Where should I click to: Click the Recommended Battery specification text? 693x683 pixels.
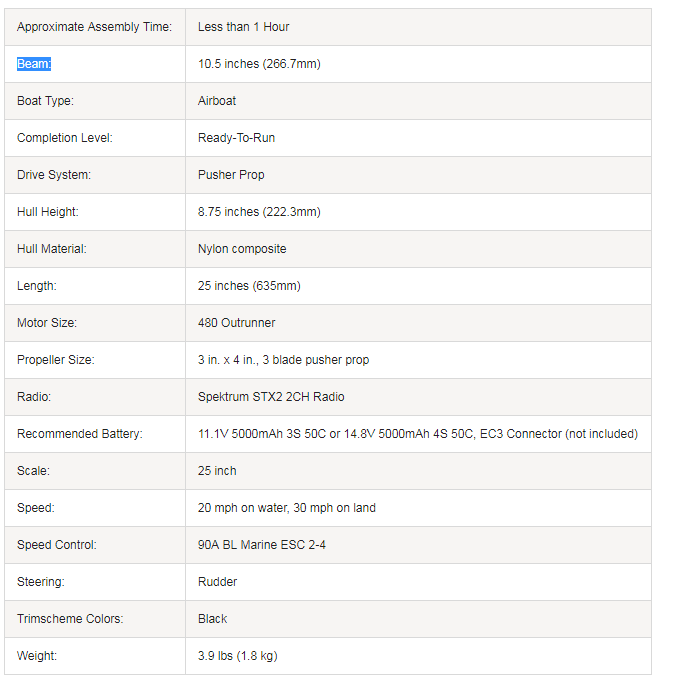coord(417,434)
